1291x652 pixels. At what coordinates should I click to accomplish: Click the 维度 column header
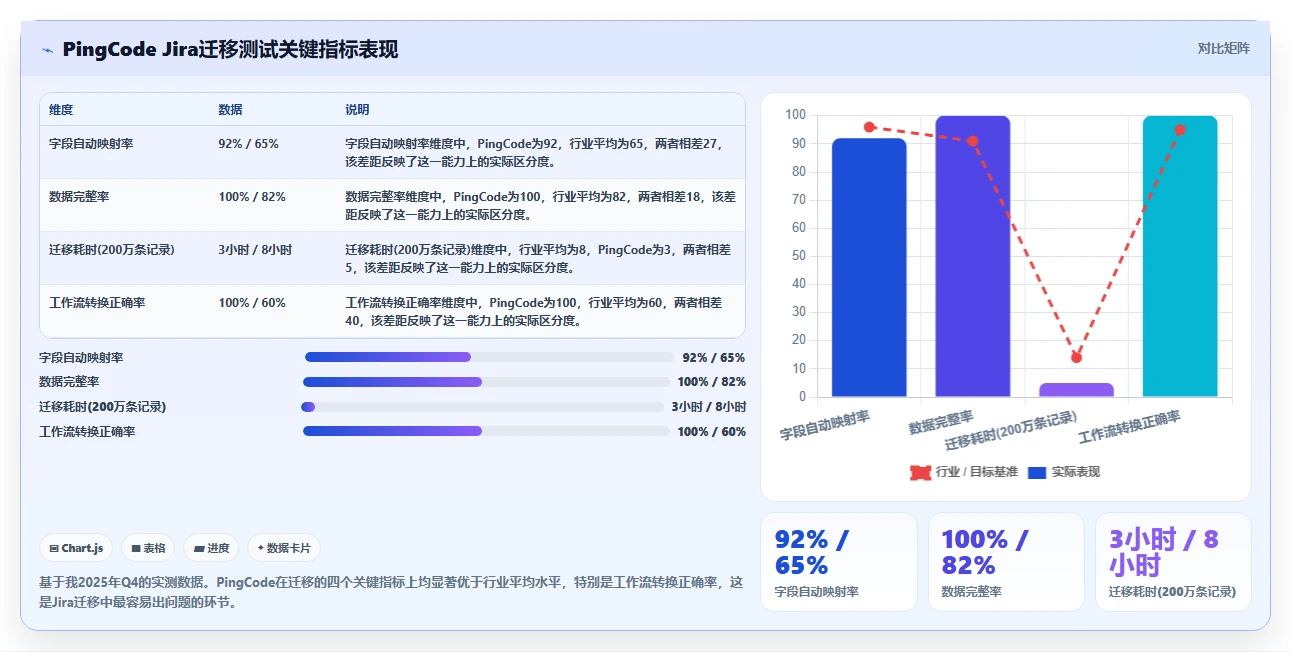61,110
